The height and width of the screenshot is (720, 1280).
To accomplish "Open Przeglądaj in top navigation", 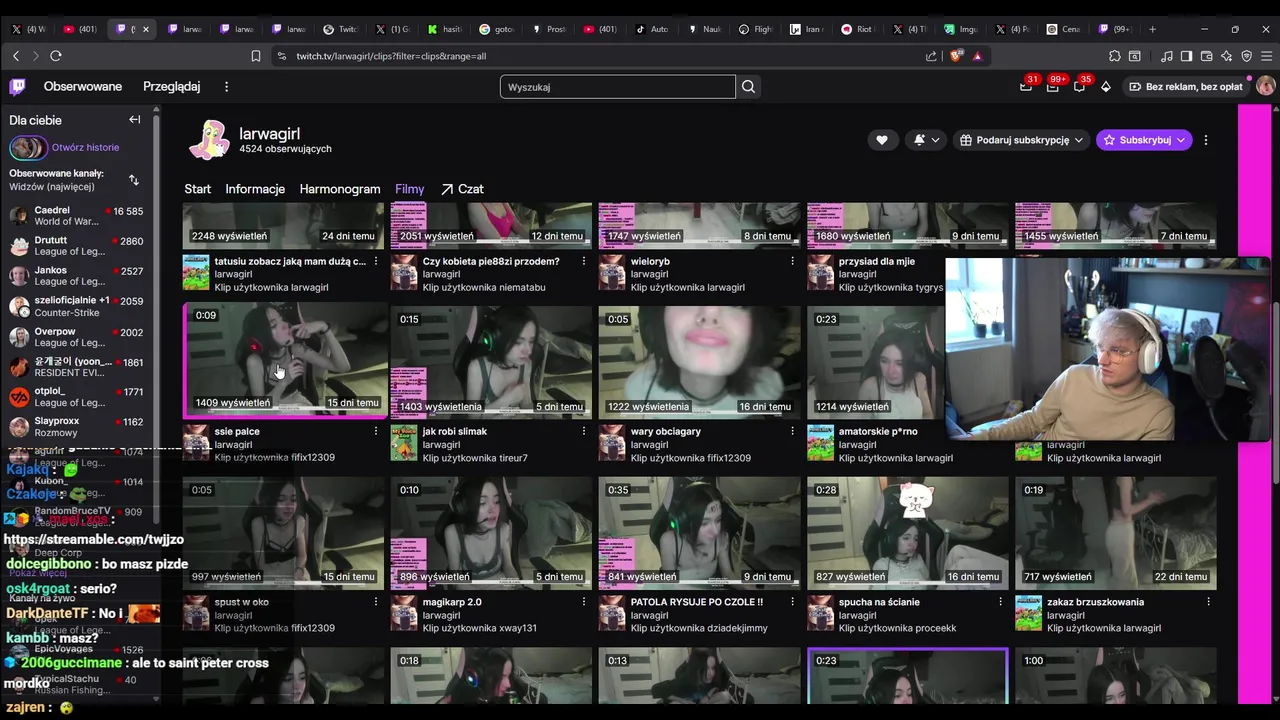I will pos(172,87).
